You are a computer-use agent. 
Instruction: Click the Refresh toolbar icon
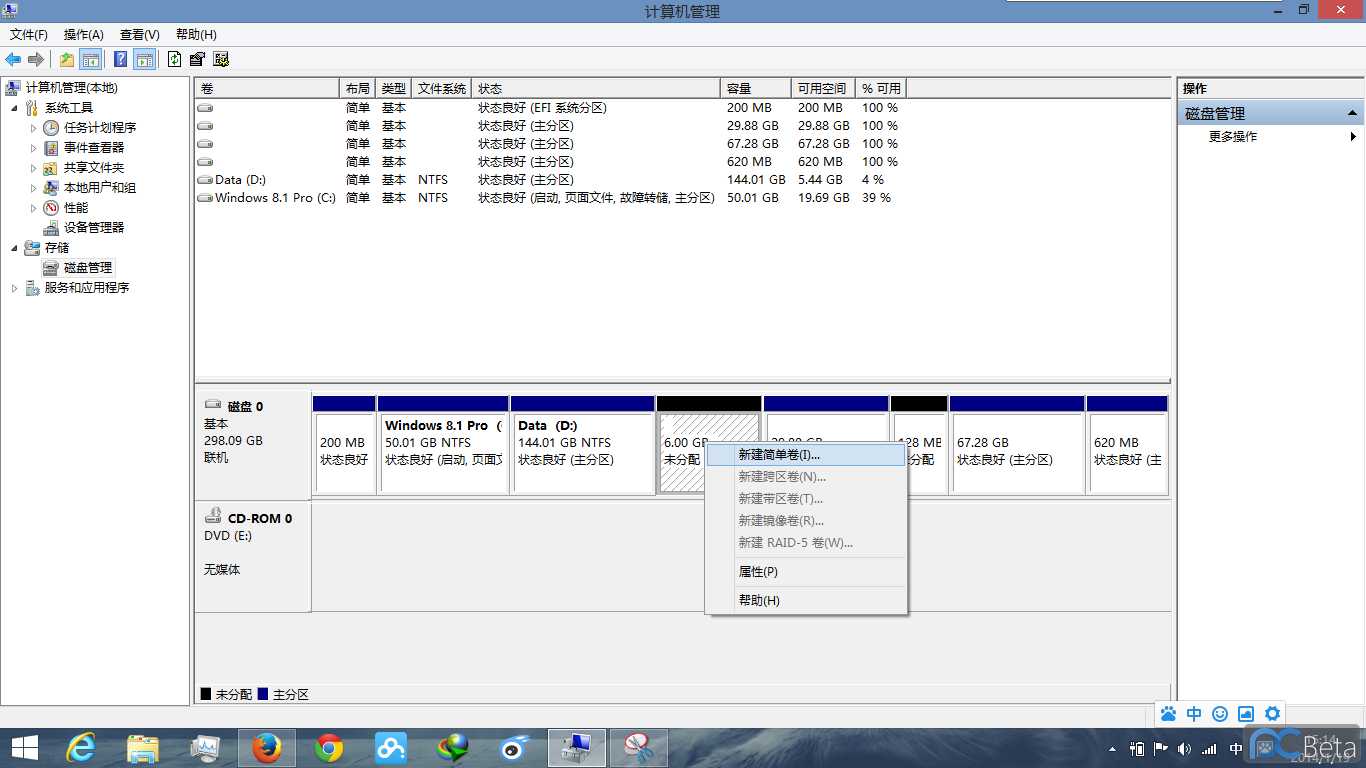click(x=175, y=60)
